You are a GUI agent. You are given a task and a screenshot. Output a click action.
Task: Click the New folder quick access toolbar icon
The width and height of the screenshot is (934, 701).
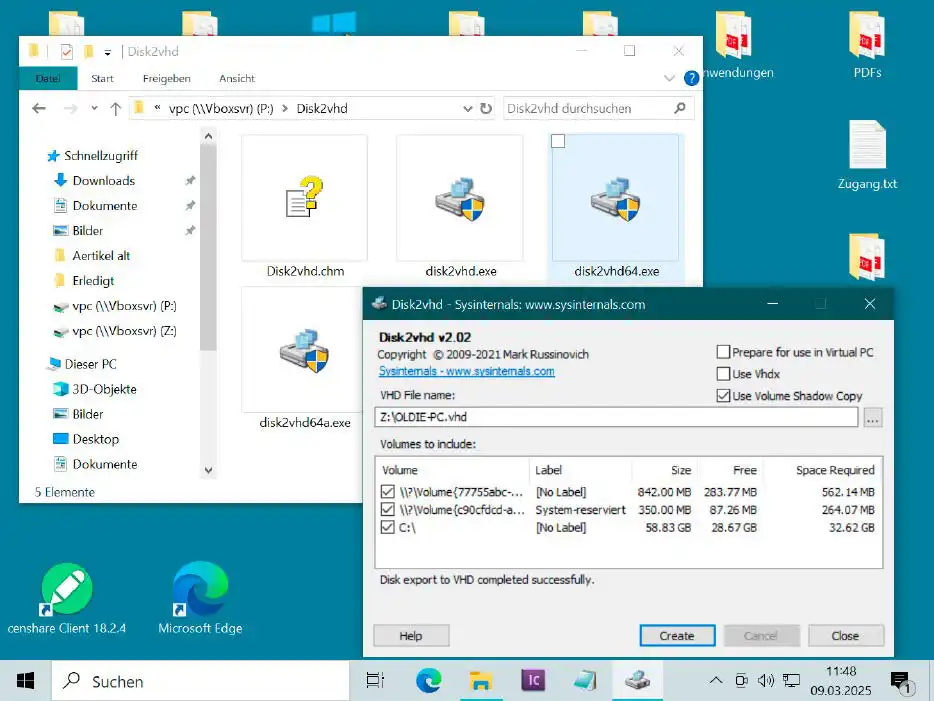click(x=88, y=52)
